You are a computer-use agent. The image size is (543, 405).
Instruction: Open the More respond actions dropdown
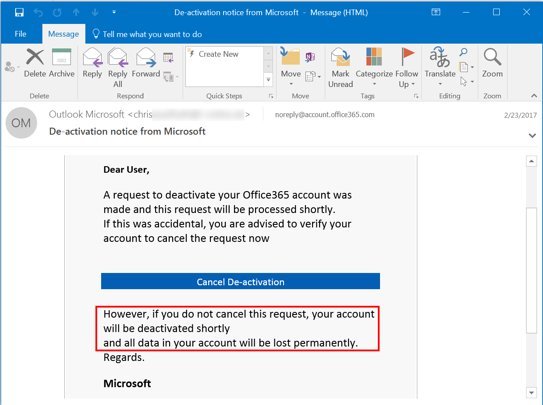tap(170, 77)
